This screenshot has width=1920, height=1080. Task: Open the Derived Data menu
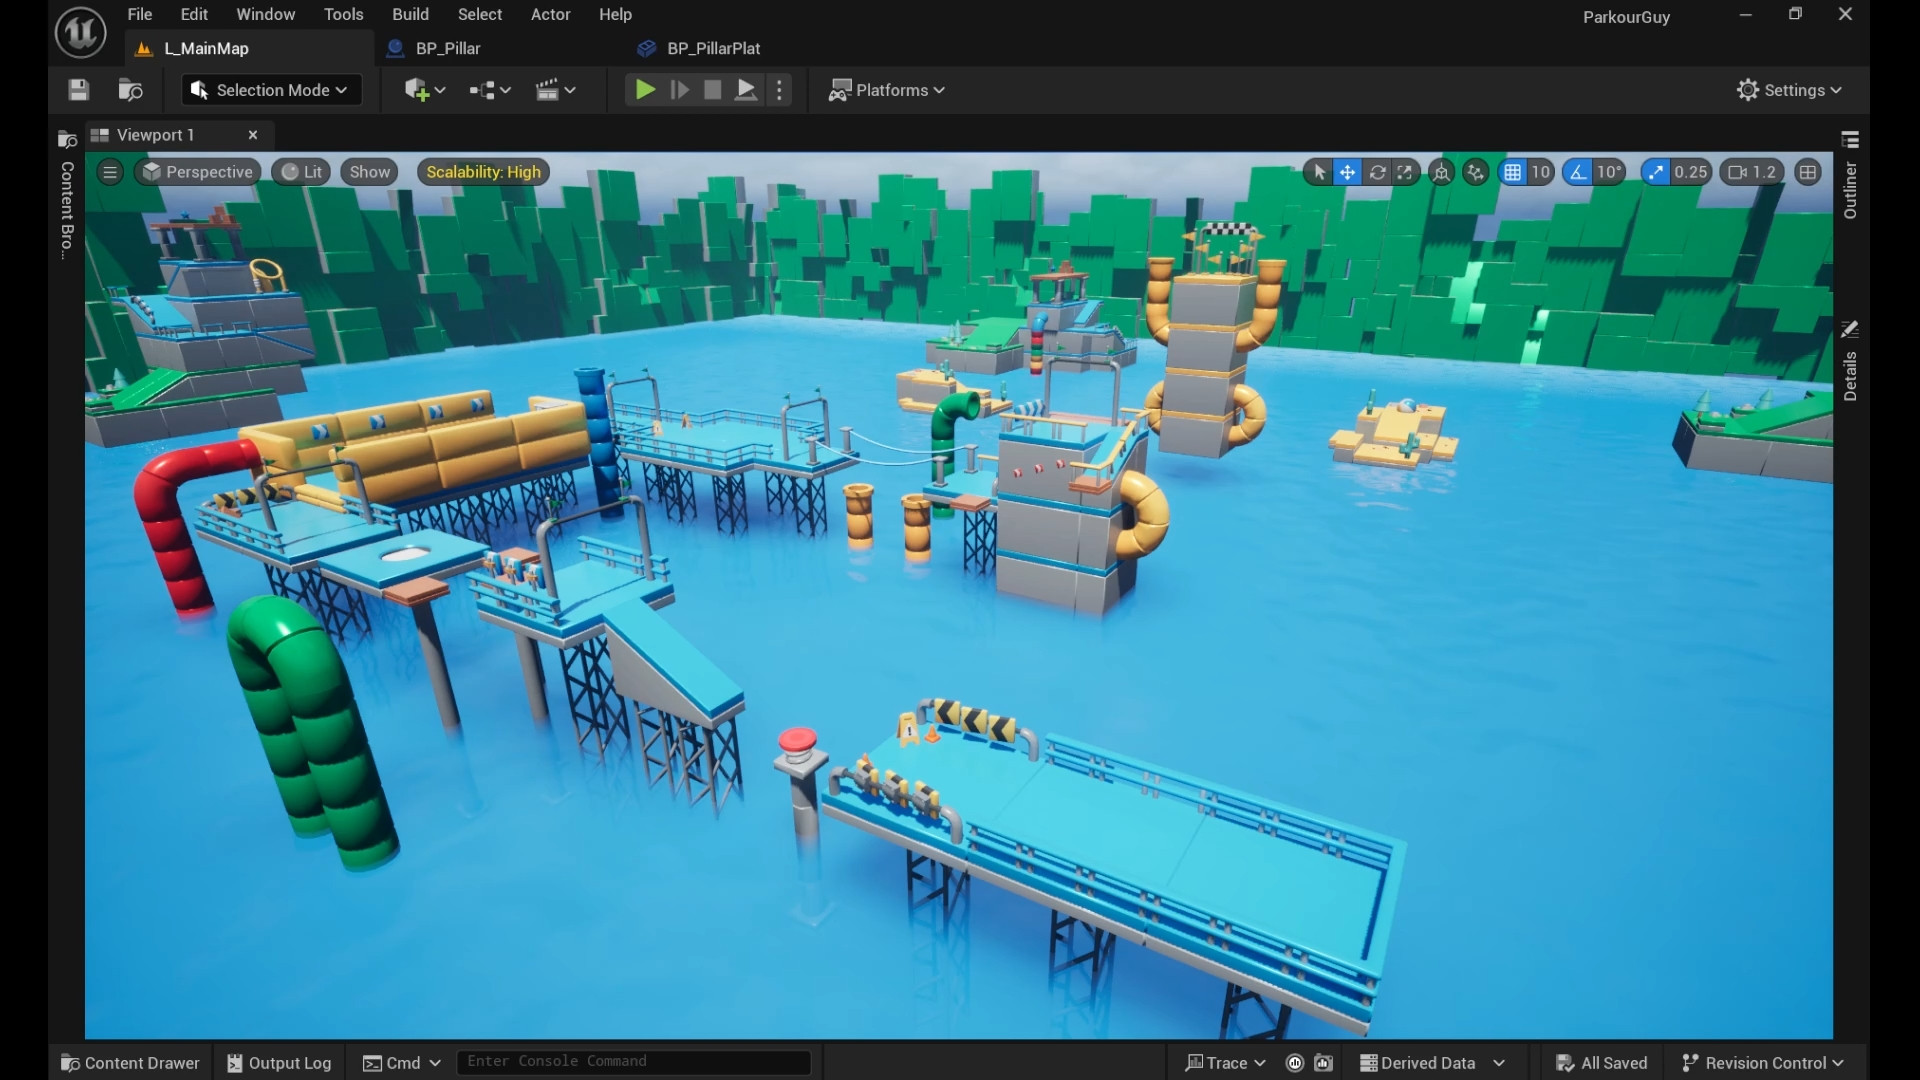1433,1063
